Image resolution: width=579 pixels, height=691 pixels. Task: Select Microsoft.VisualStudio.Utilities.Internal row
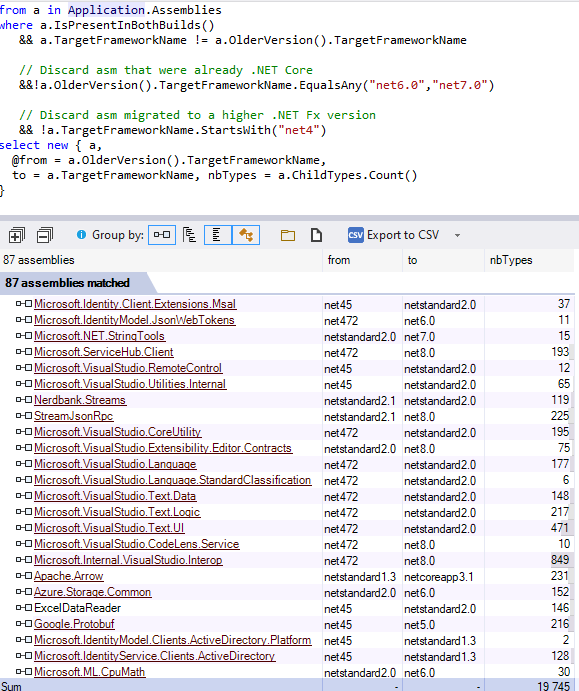coord(287,384)
